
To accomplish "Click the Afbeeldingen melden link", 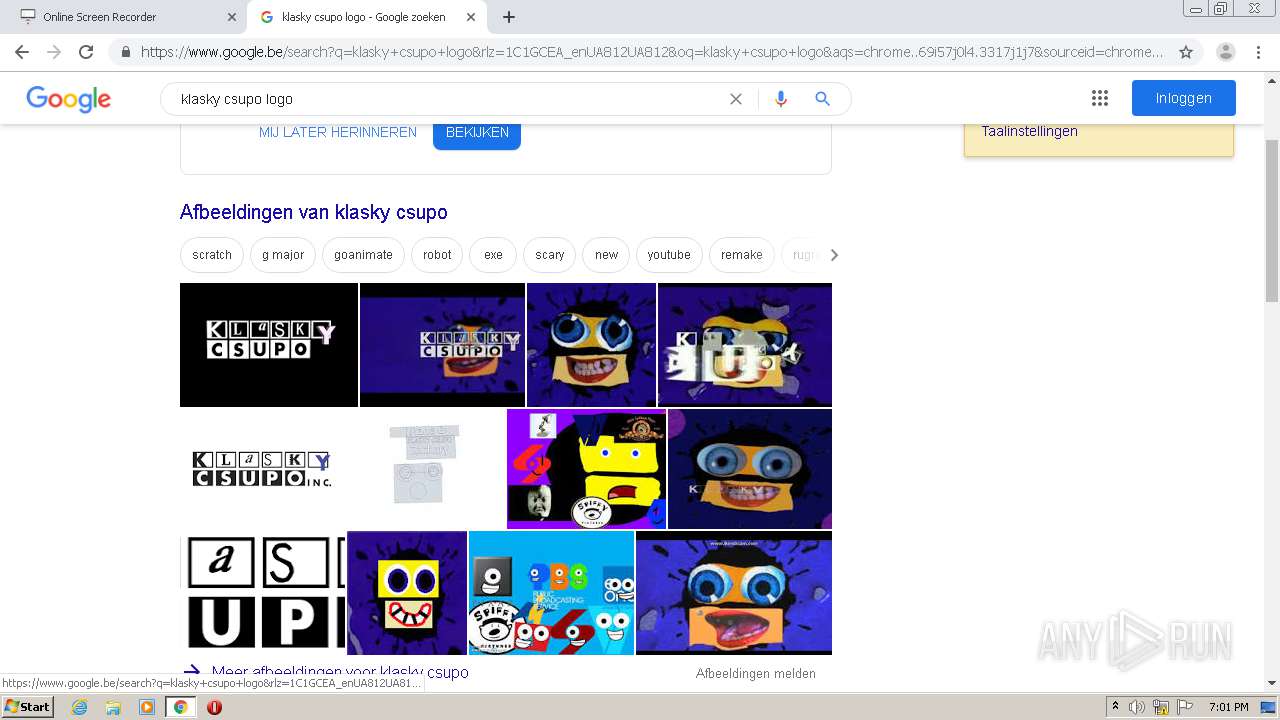I will coord(756,673).
